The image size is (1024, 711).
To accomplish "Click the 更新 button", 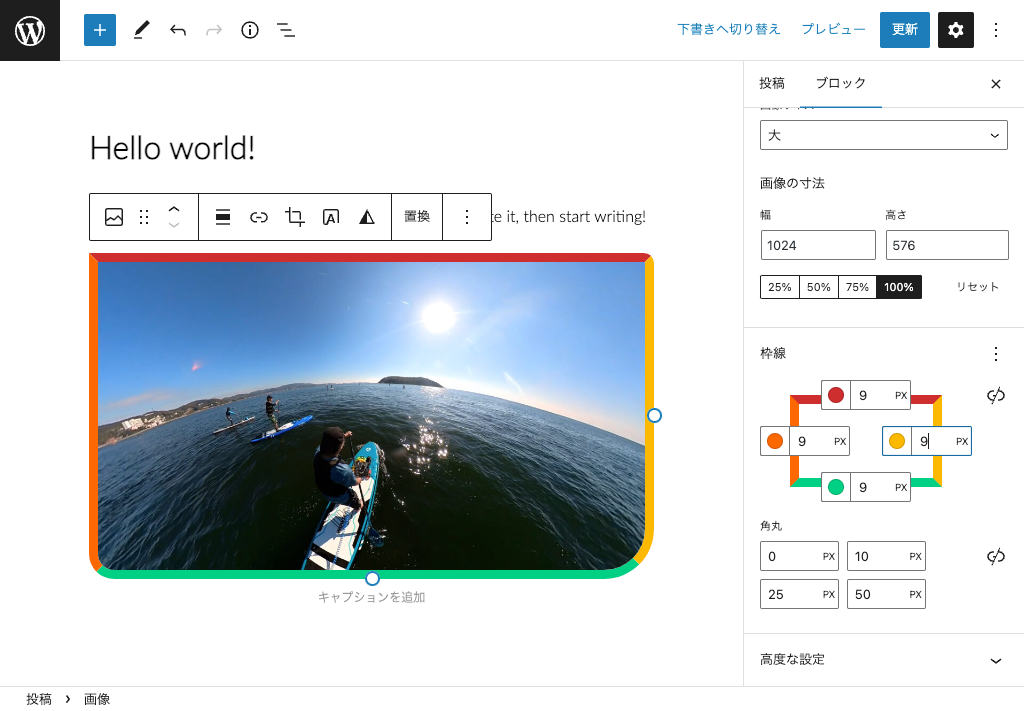I will pyautogui.click(x=904, y=30).
